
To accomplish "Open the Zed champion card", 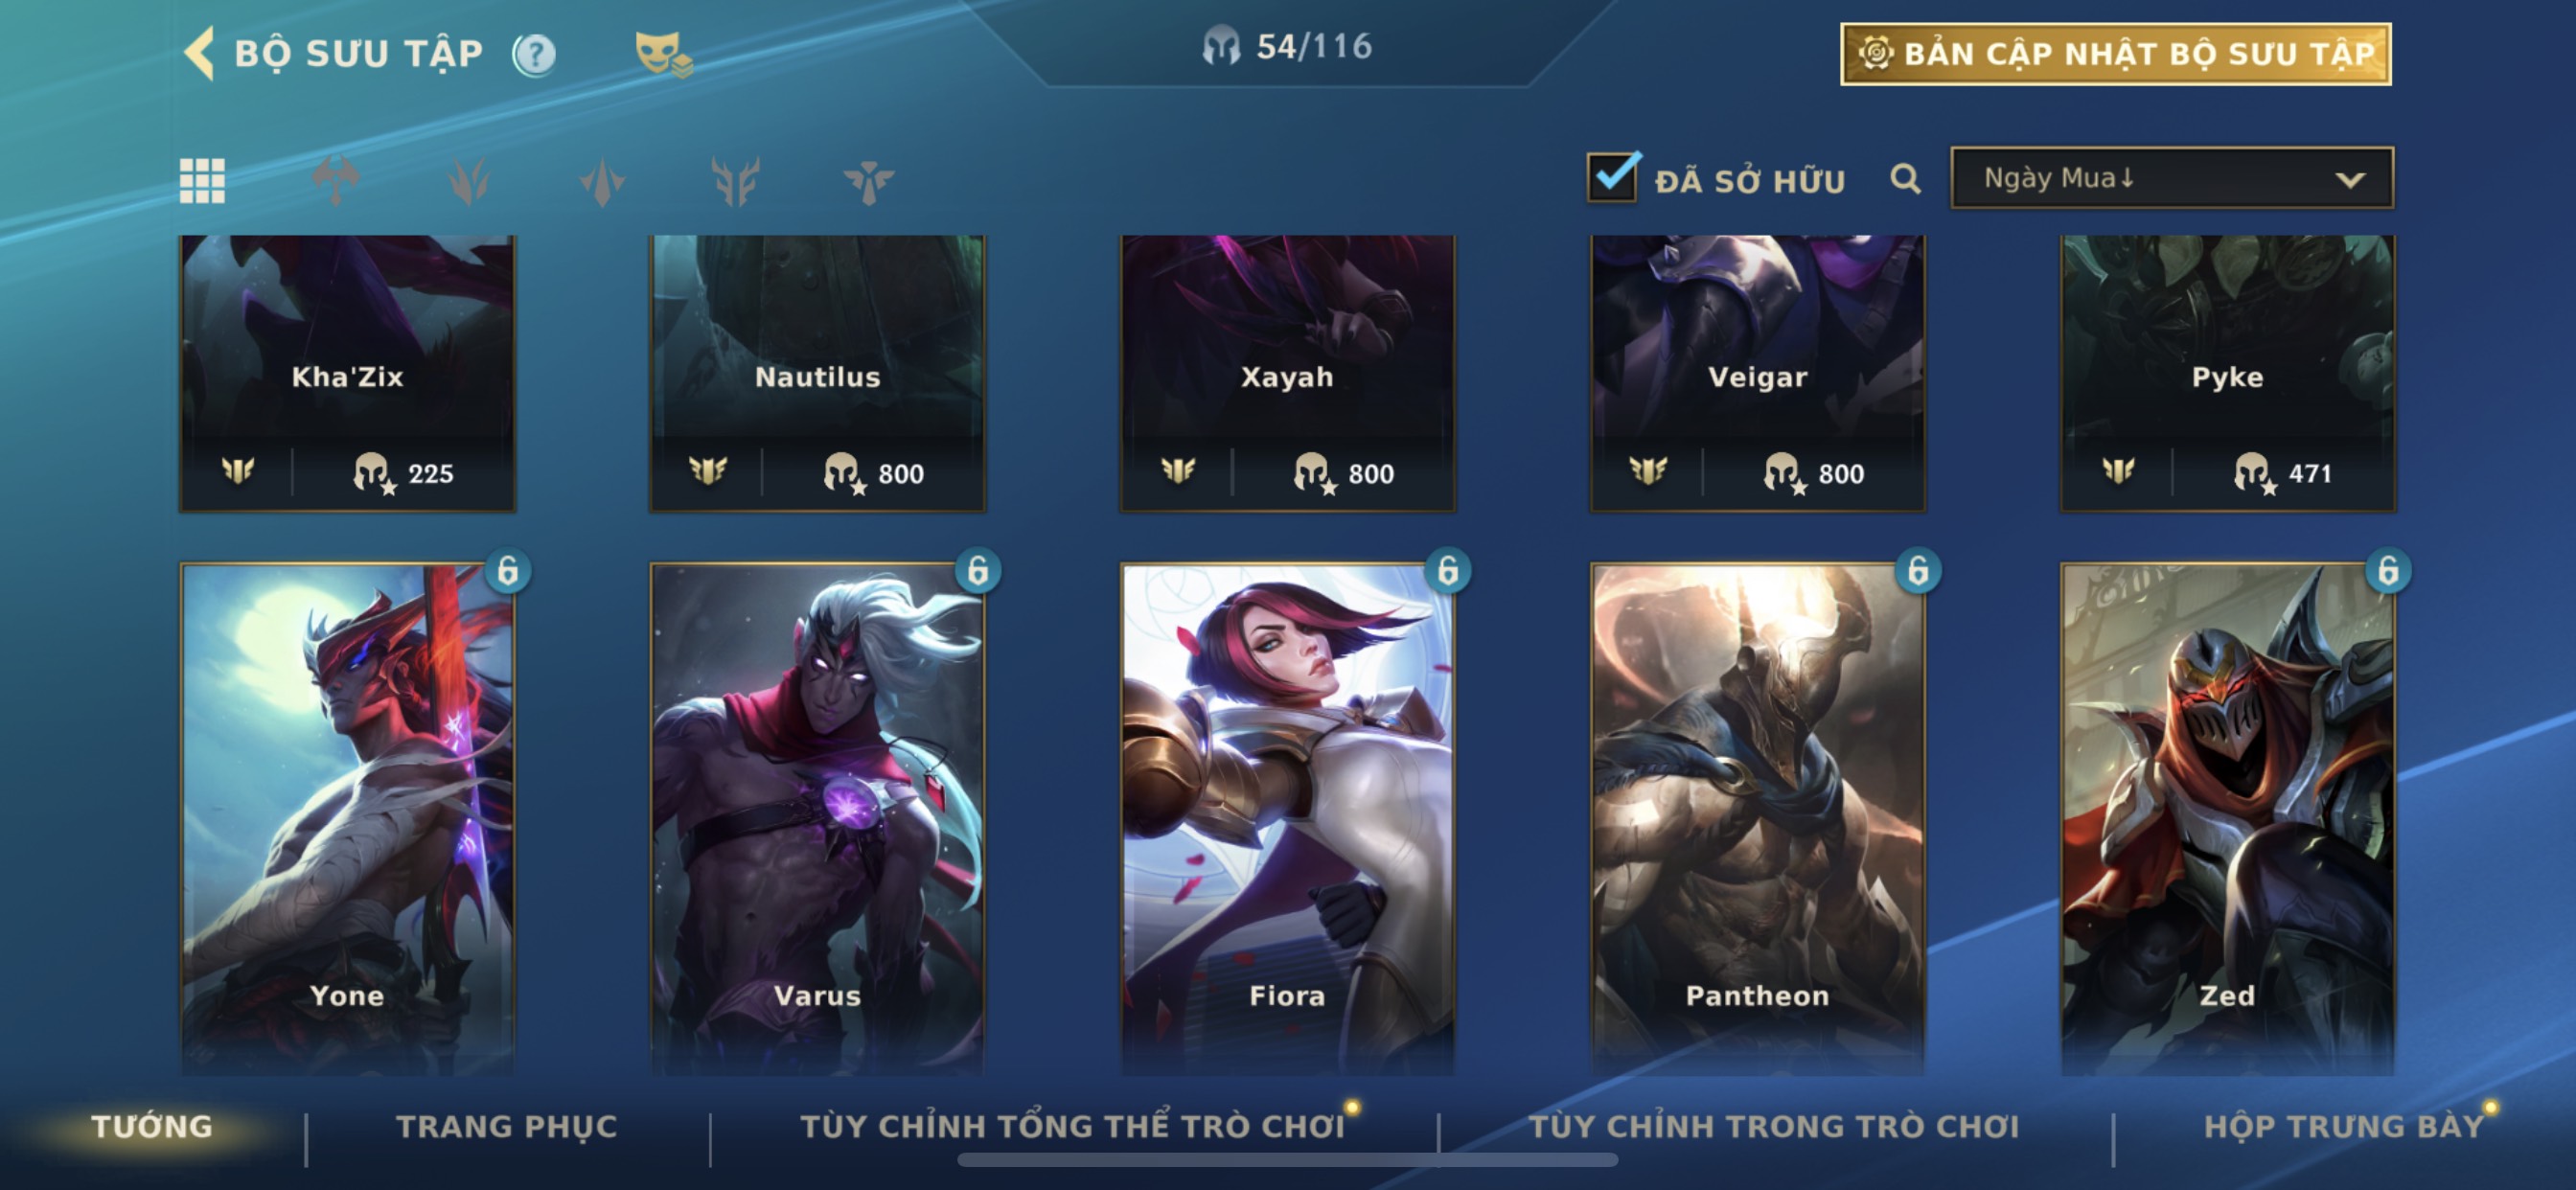I will click(x=2228, y=819).
